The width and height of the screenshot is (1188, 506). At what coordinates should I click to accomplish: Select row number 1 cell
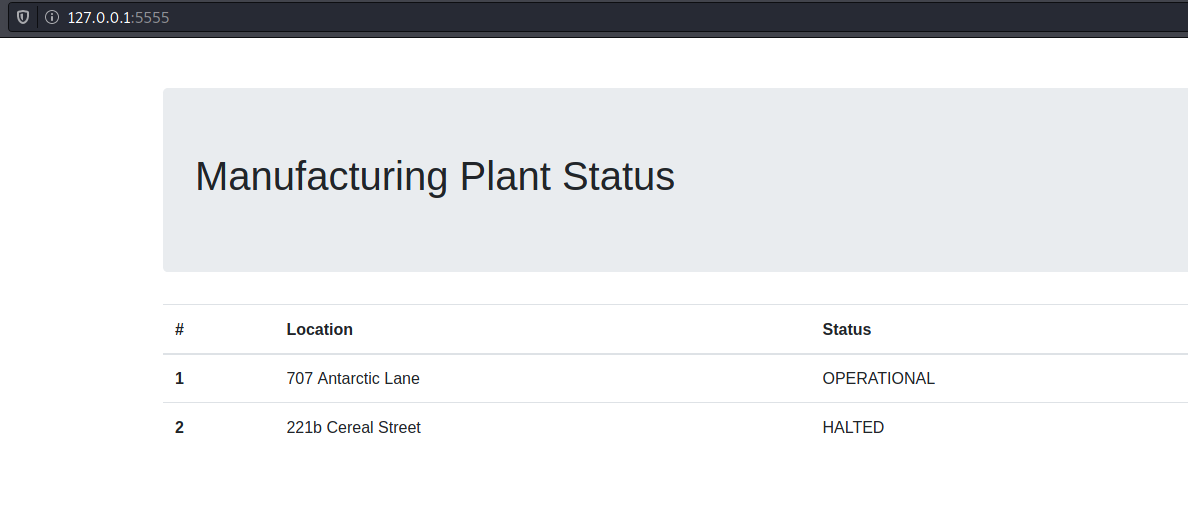tap(180, 378)
